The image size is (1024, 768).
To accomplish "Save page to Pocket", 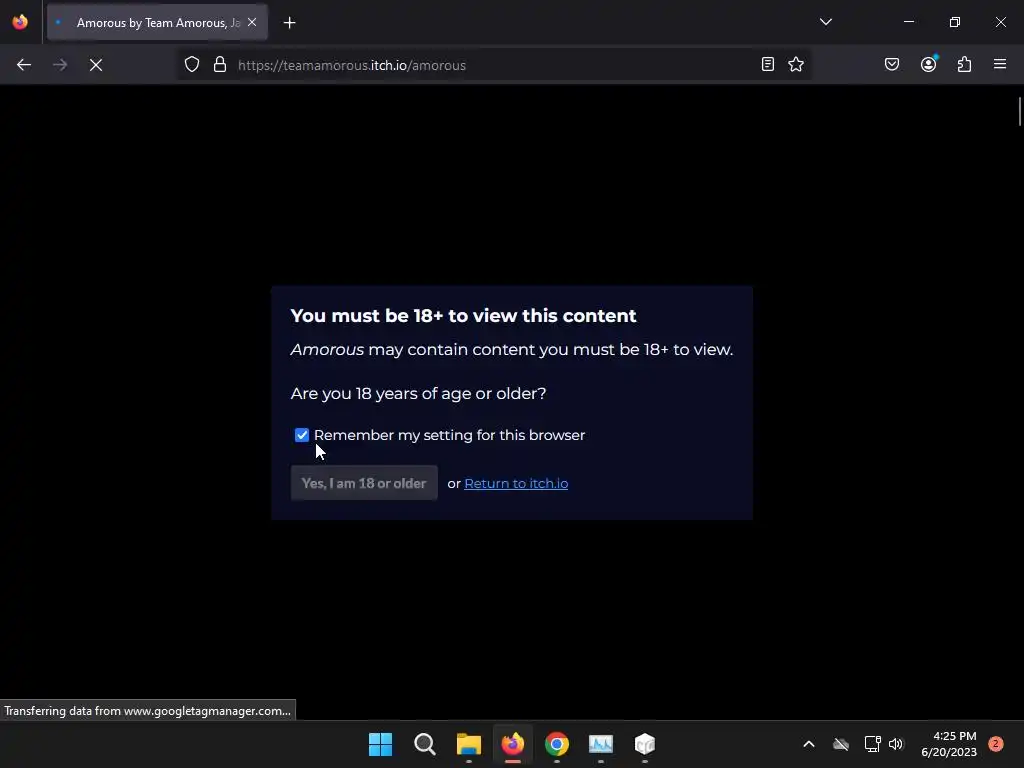I will point(891,64).
